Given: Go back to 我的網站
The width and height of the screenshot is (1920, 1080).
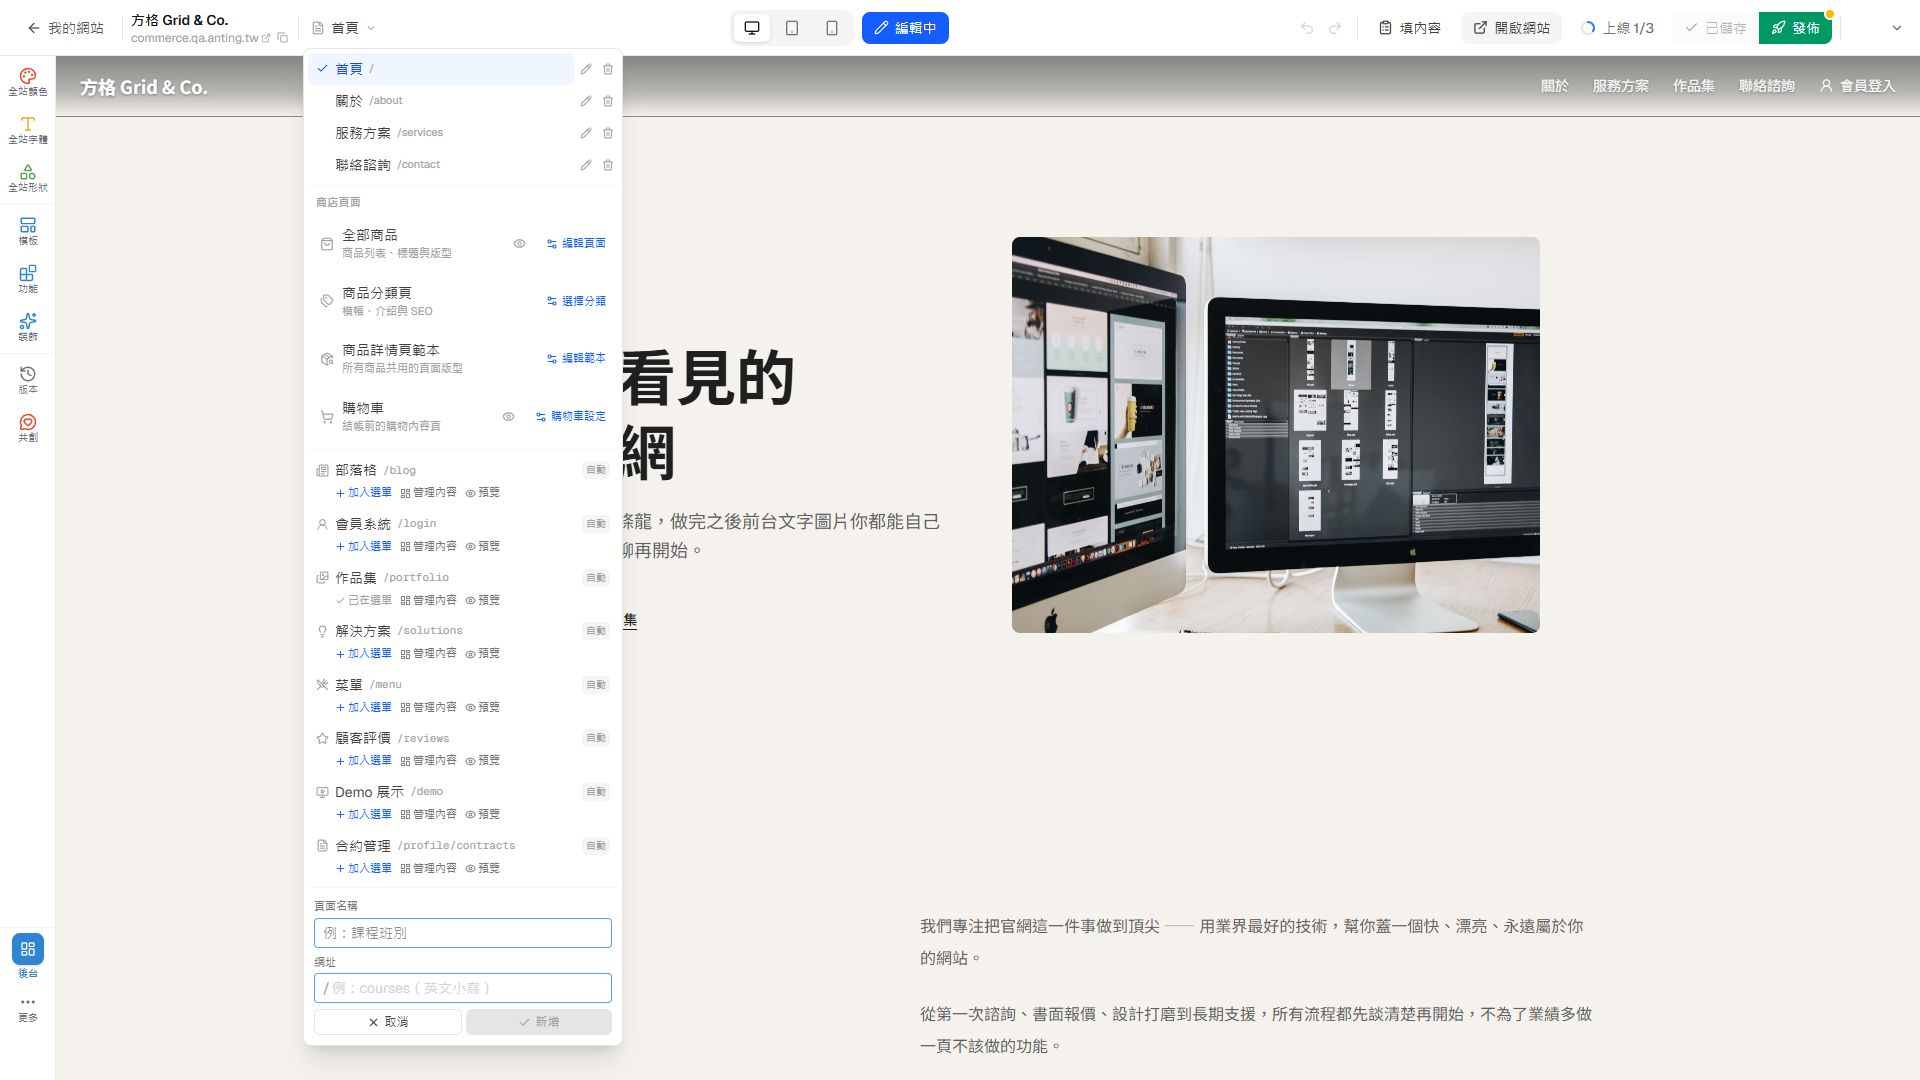Looking at the screenshot, I should (x=66, y=28).
